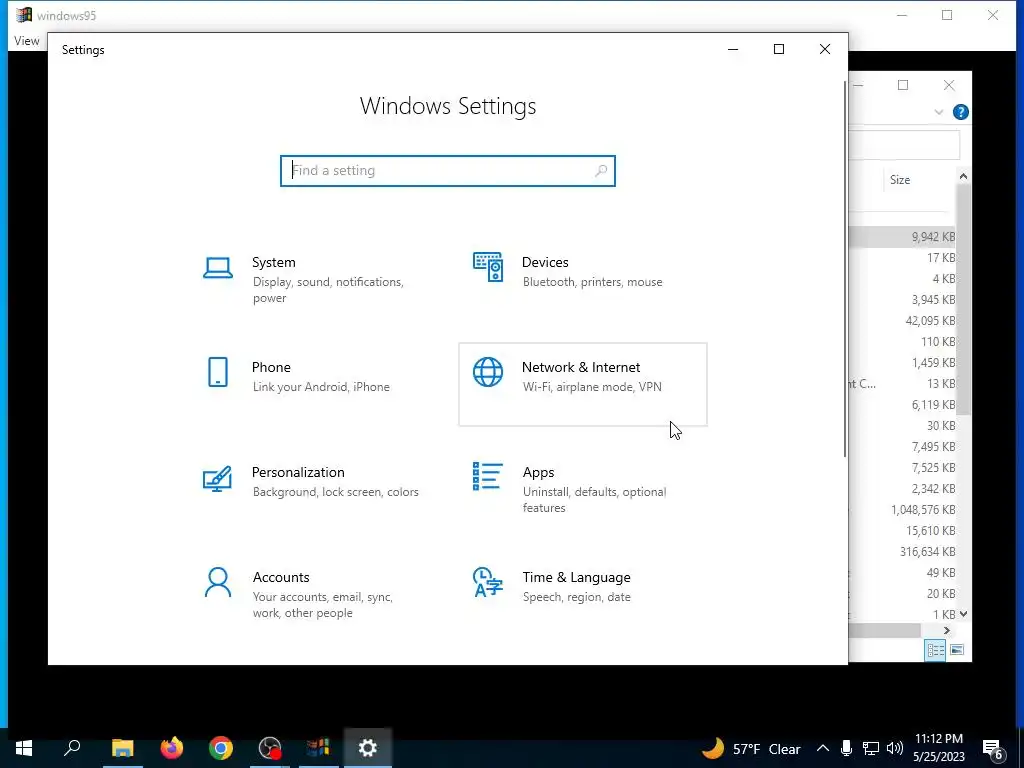Viewport: 1024px width, 768px height.
Task: Click the microphone tray icon
Action: pos(846,748)
